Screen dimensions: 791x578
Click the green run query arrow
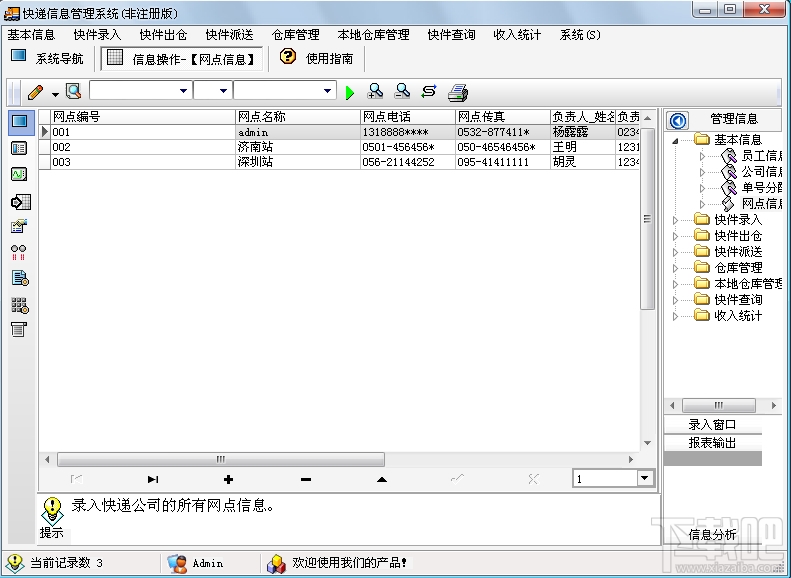click(x=350, y=92)
